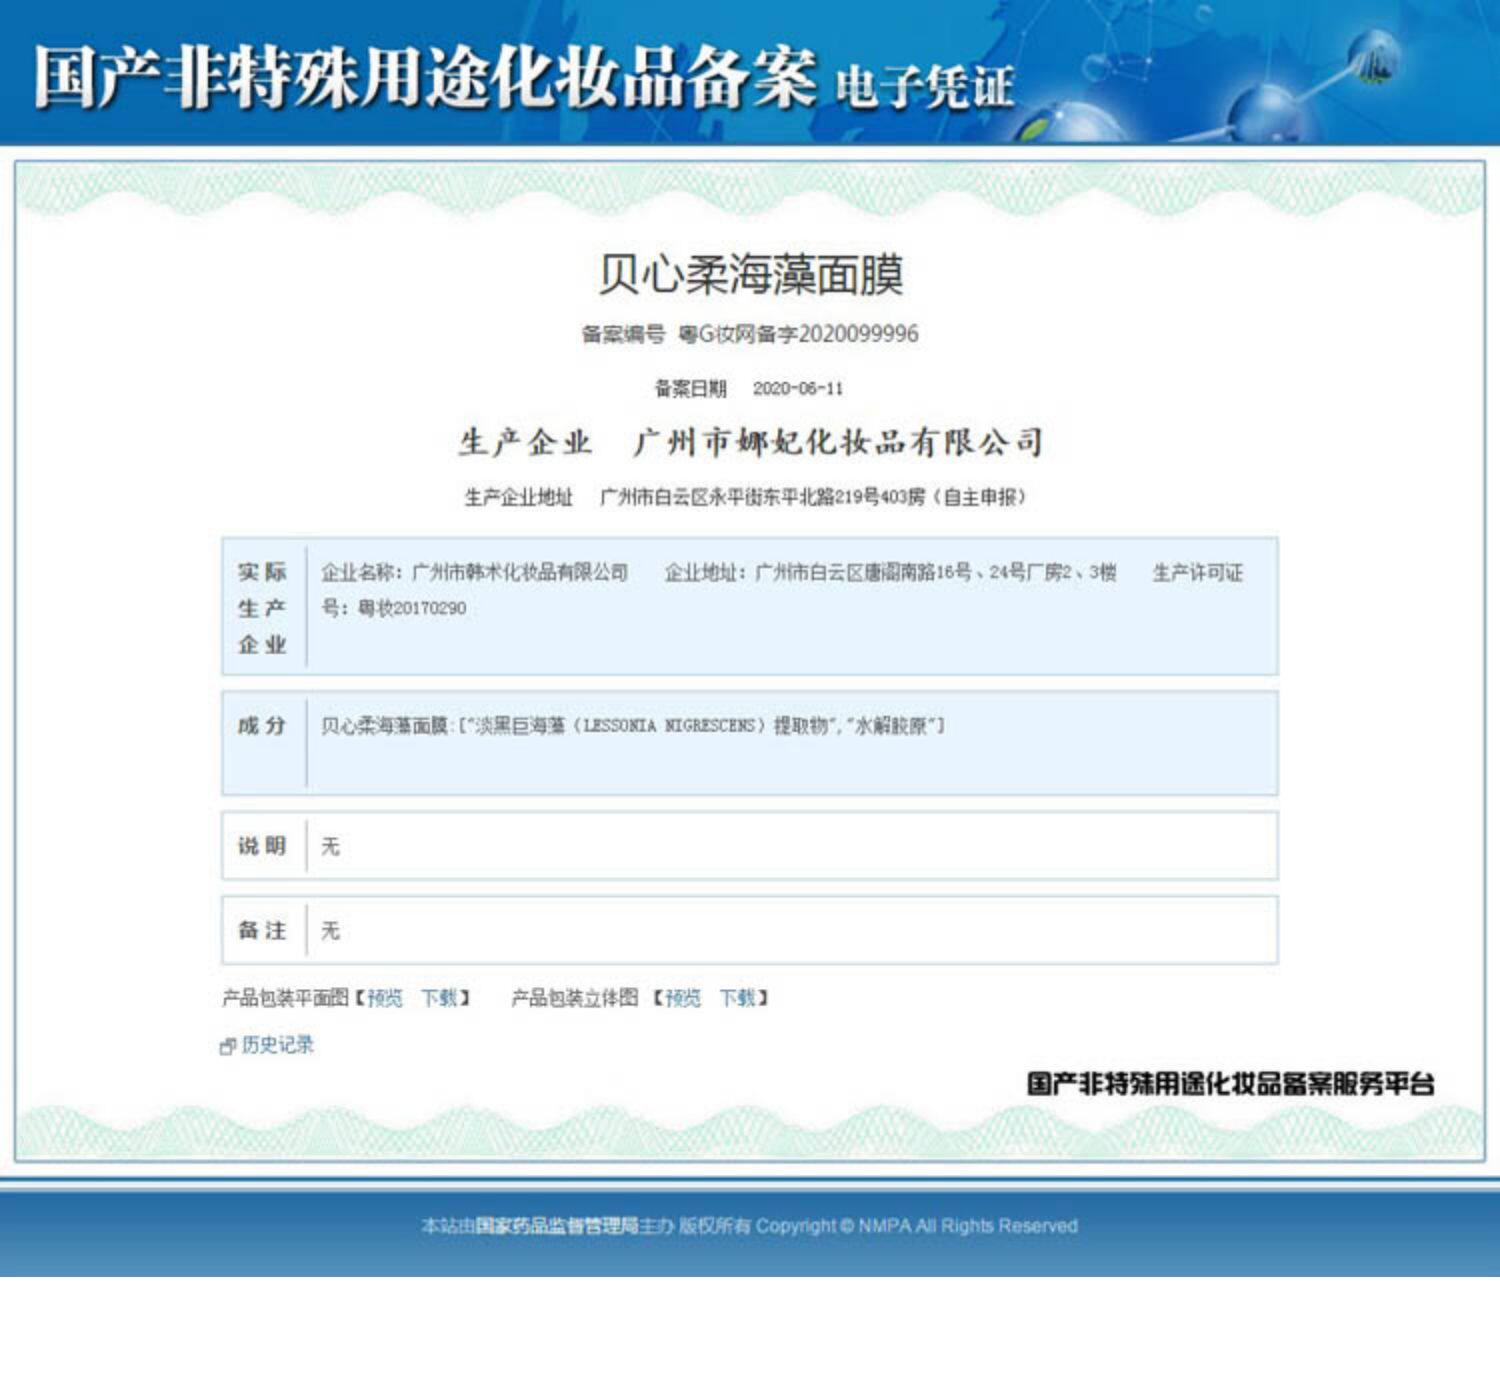Image resolution: width=1500 pixels, height=1379 pixels.
Task: Click the 生产企业地址 address text
Action: (812, 497)
